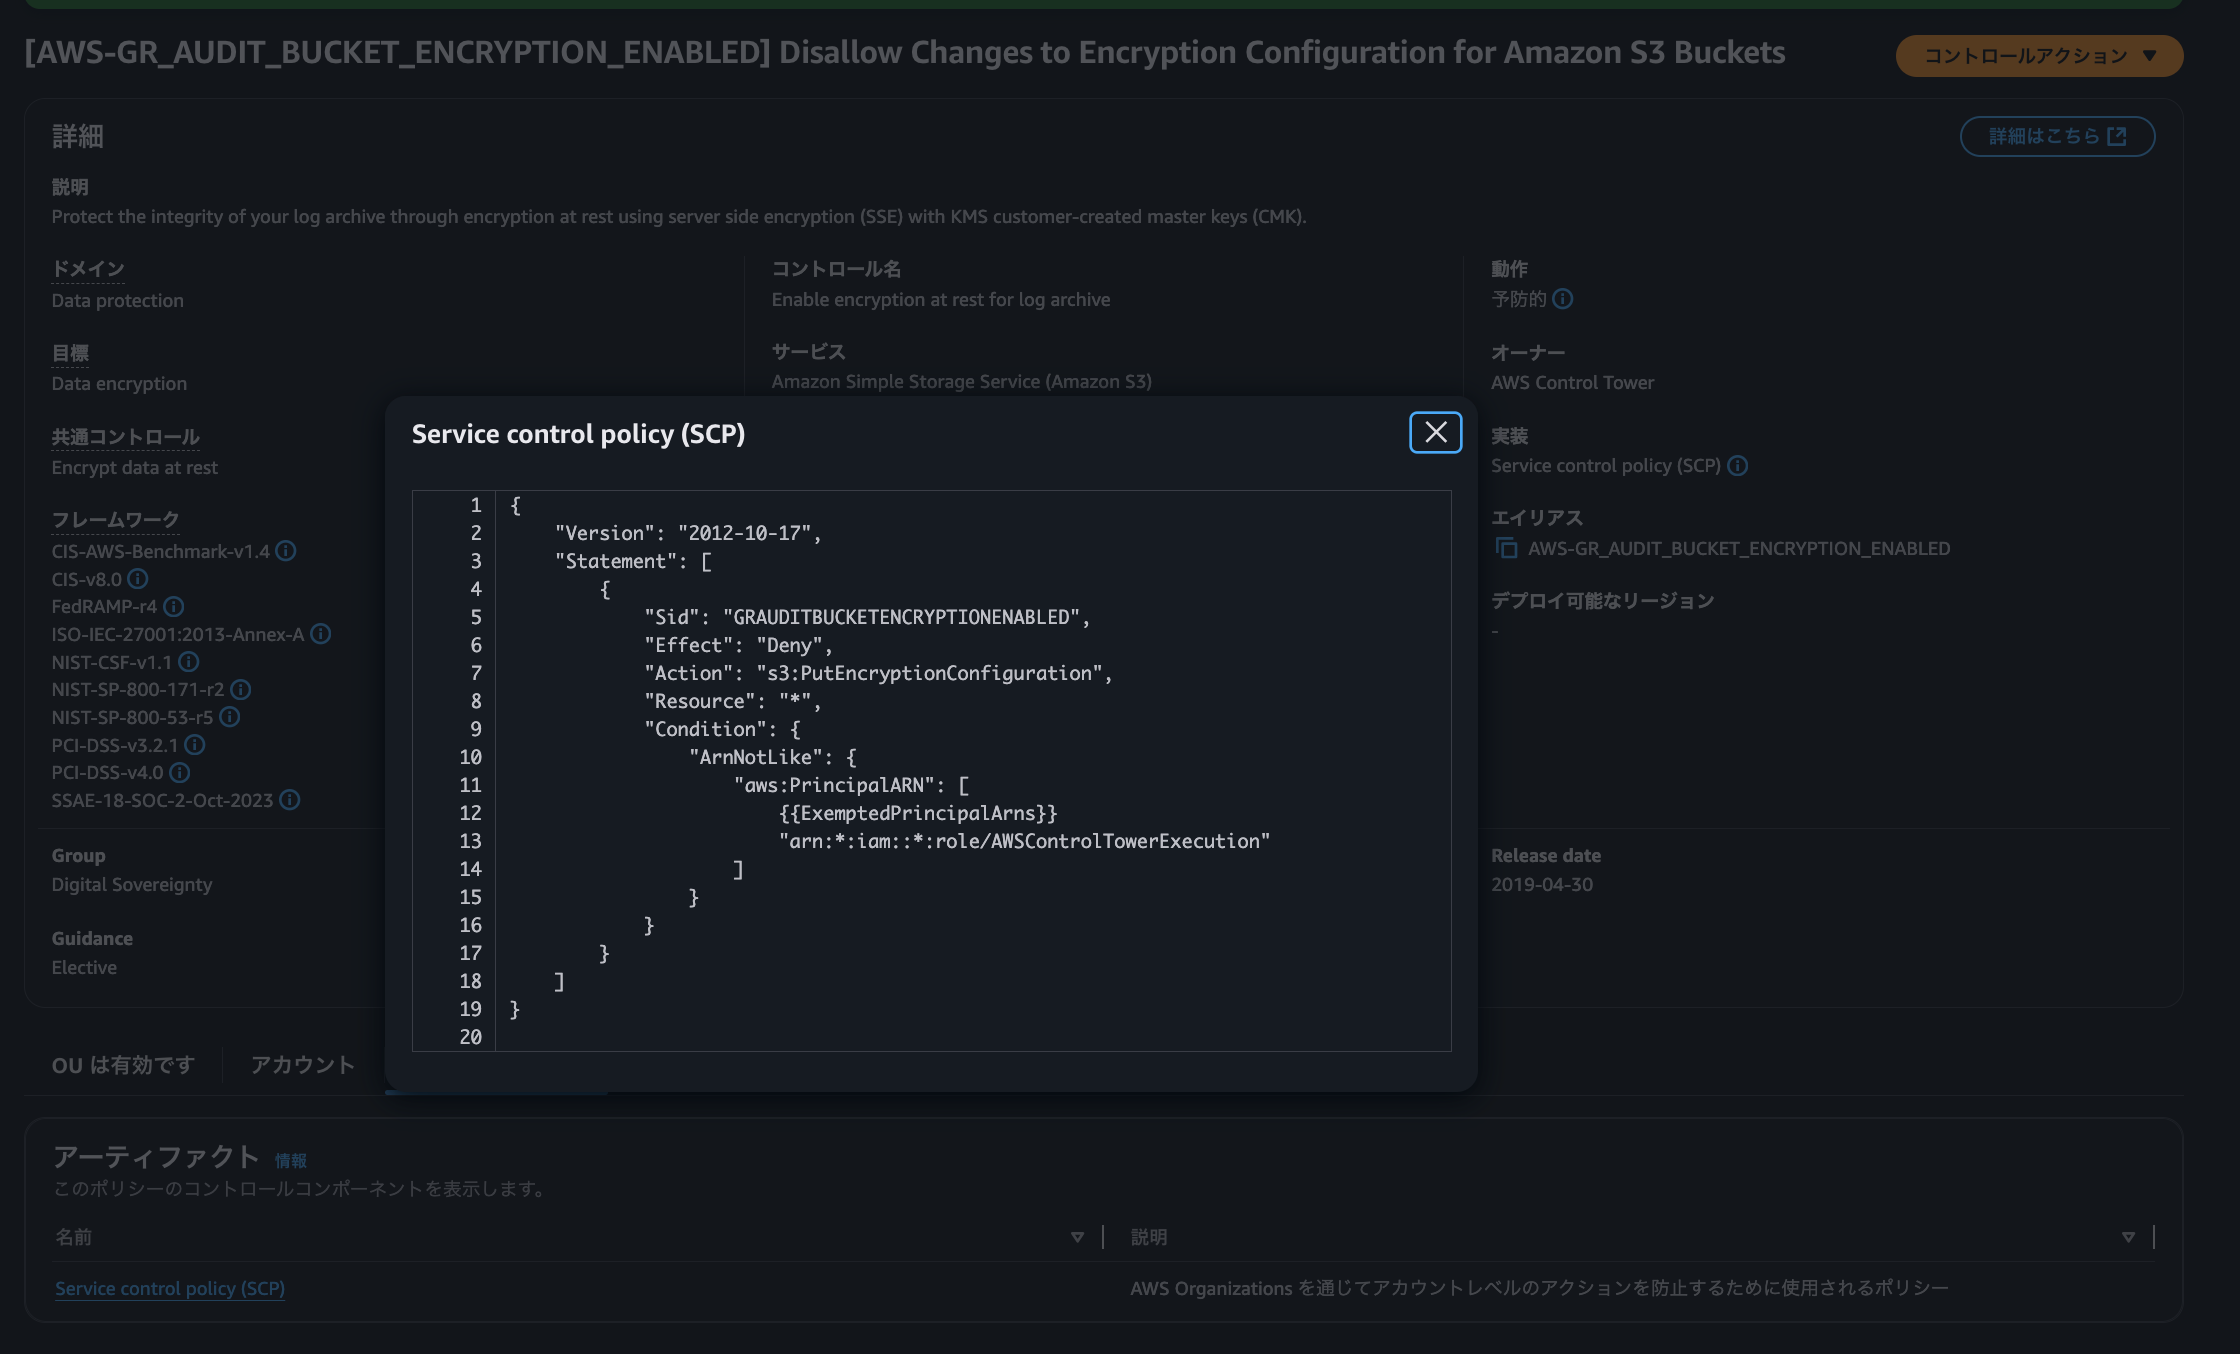
Task: Click the "Version": "2012-10-17" line
Action: click(688, 533)
